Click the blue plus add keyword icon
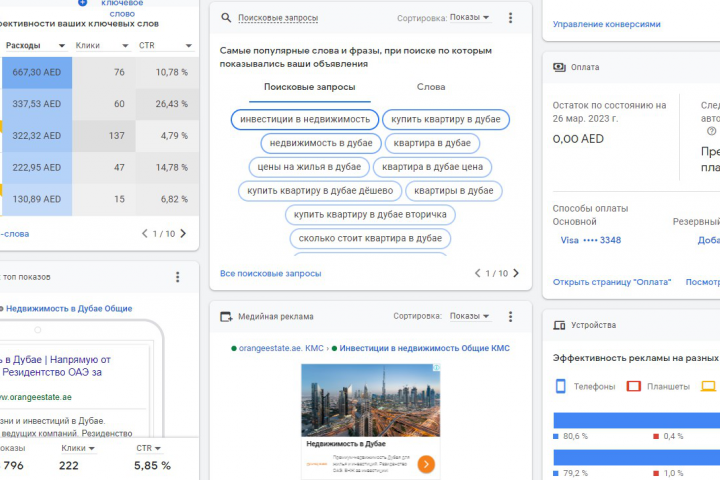 pos(82,3)
